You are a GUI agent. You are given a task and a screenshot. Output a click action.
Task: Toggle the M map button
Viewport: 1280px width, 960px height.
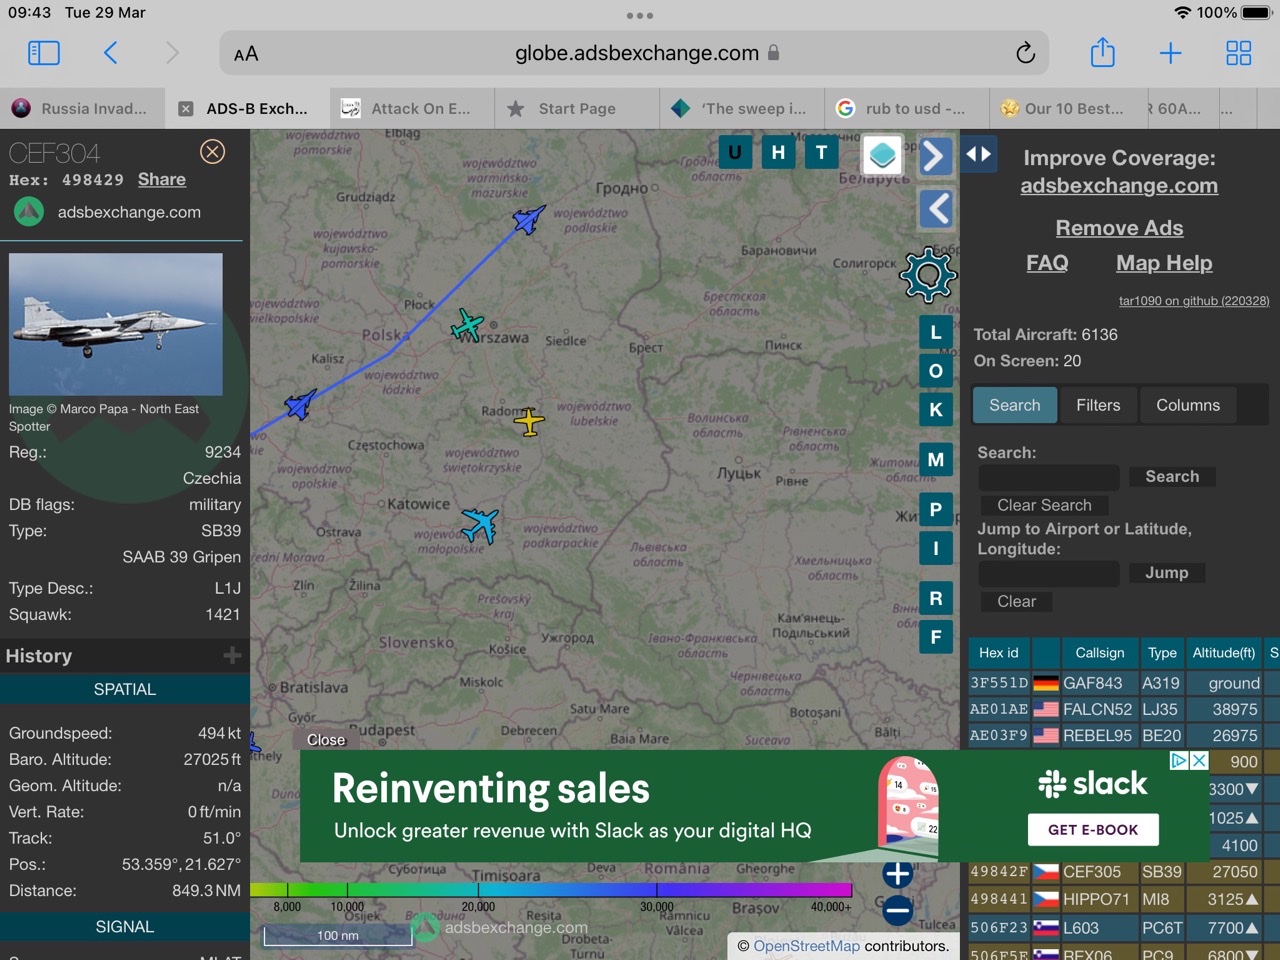coord(936,460)
